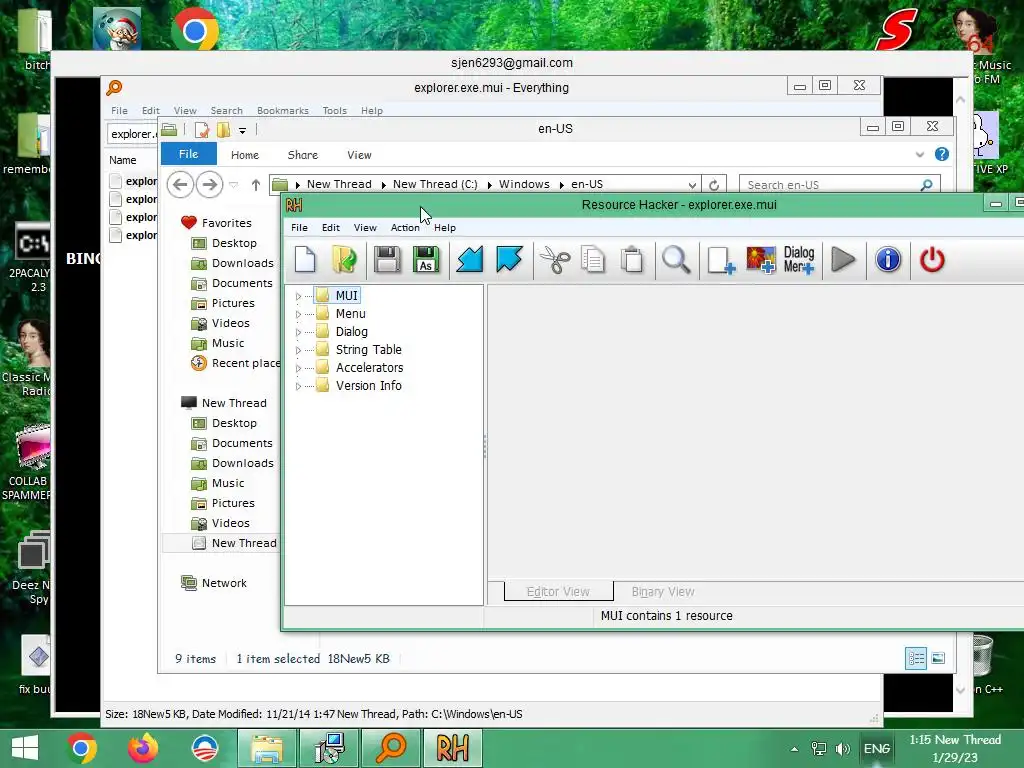
Task: Switch Explorer to details view icon
Action: tap(916, 658)
